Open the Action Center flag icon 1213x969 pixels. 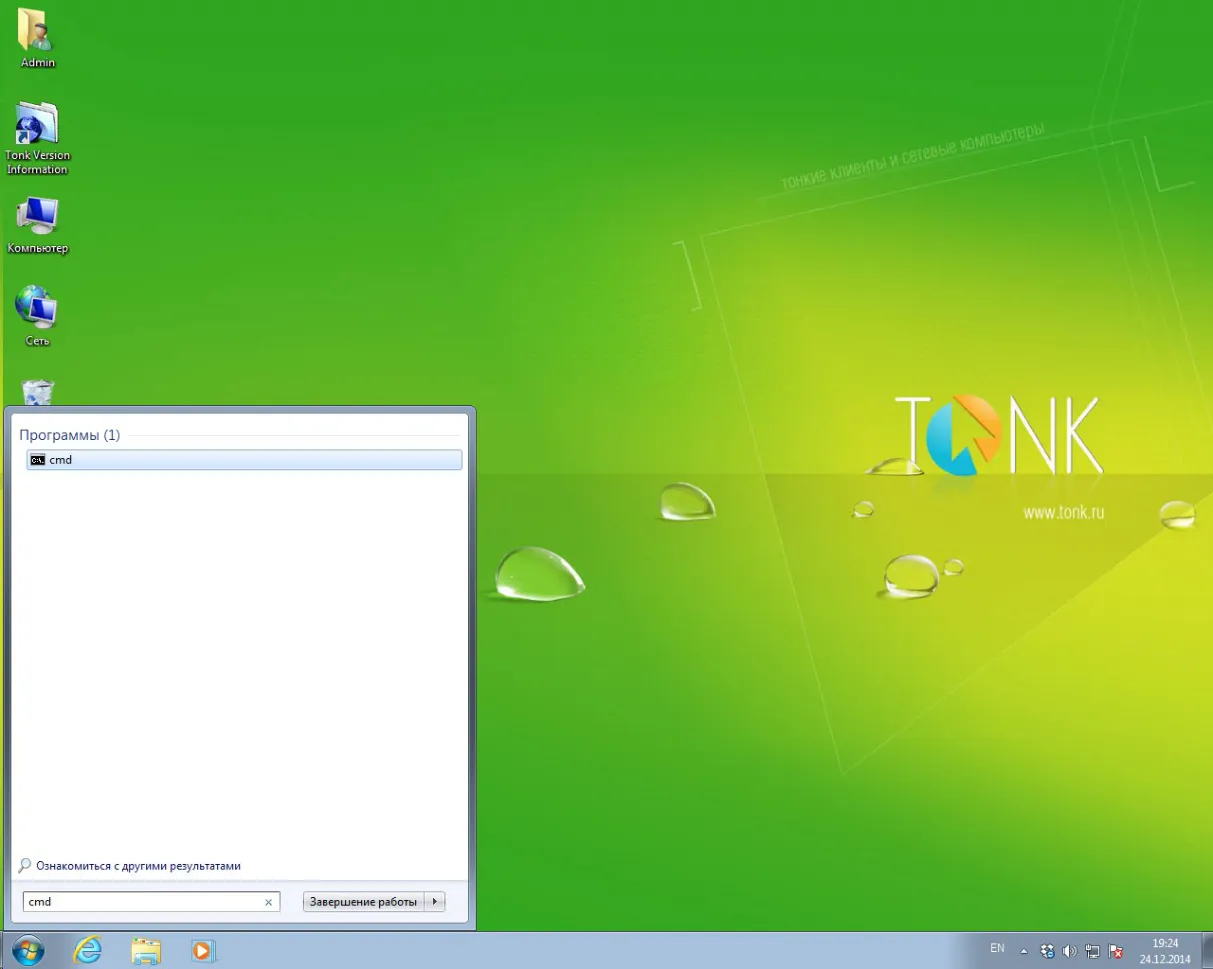[x=1116, y=951]
